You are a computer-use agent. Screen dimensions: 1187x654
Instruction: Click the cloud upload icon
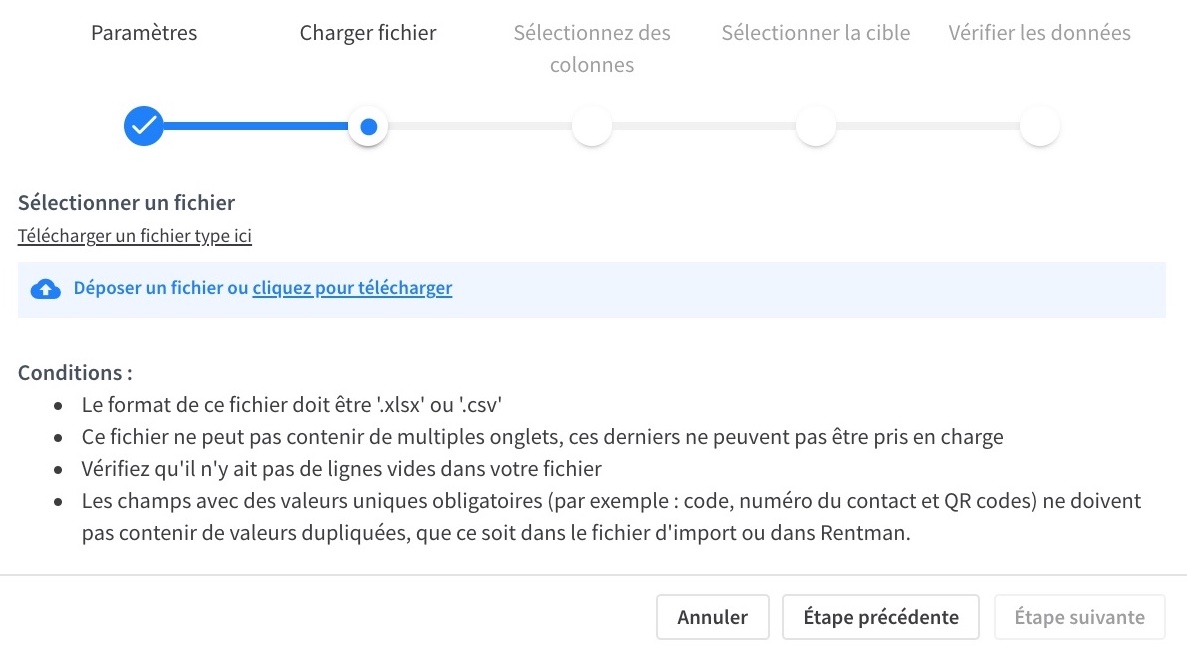45,289
